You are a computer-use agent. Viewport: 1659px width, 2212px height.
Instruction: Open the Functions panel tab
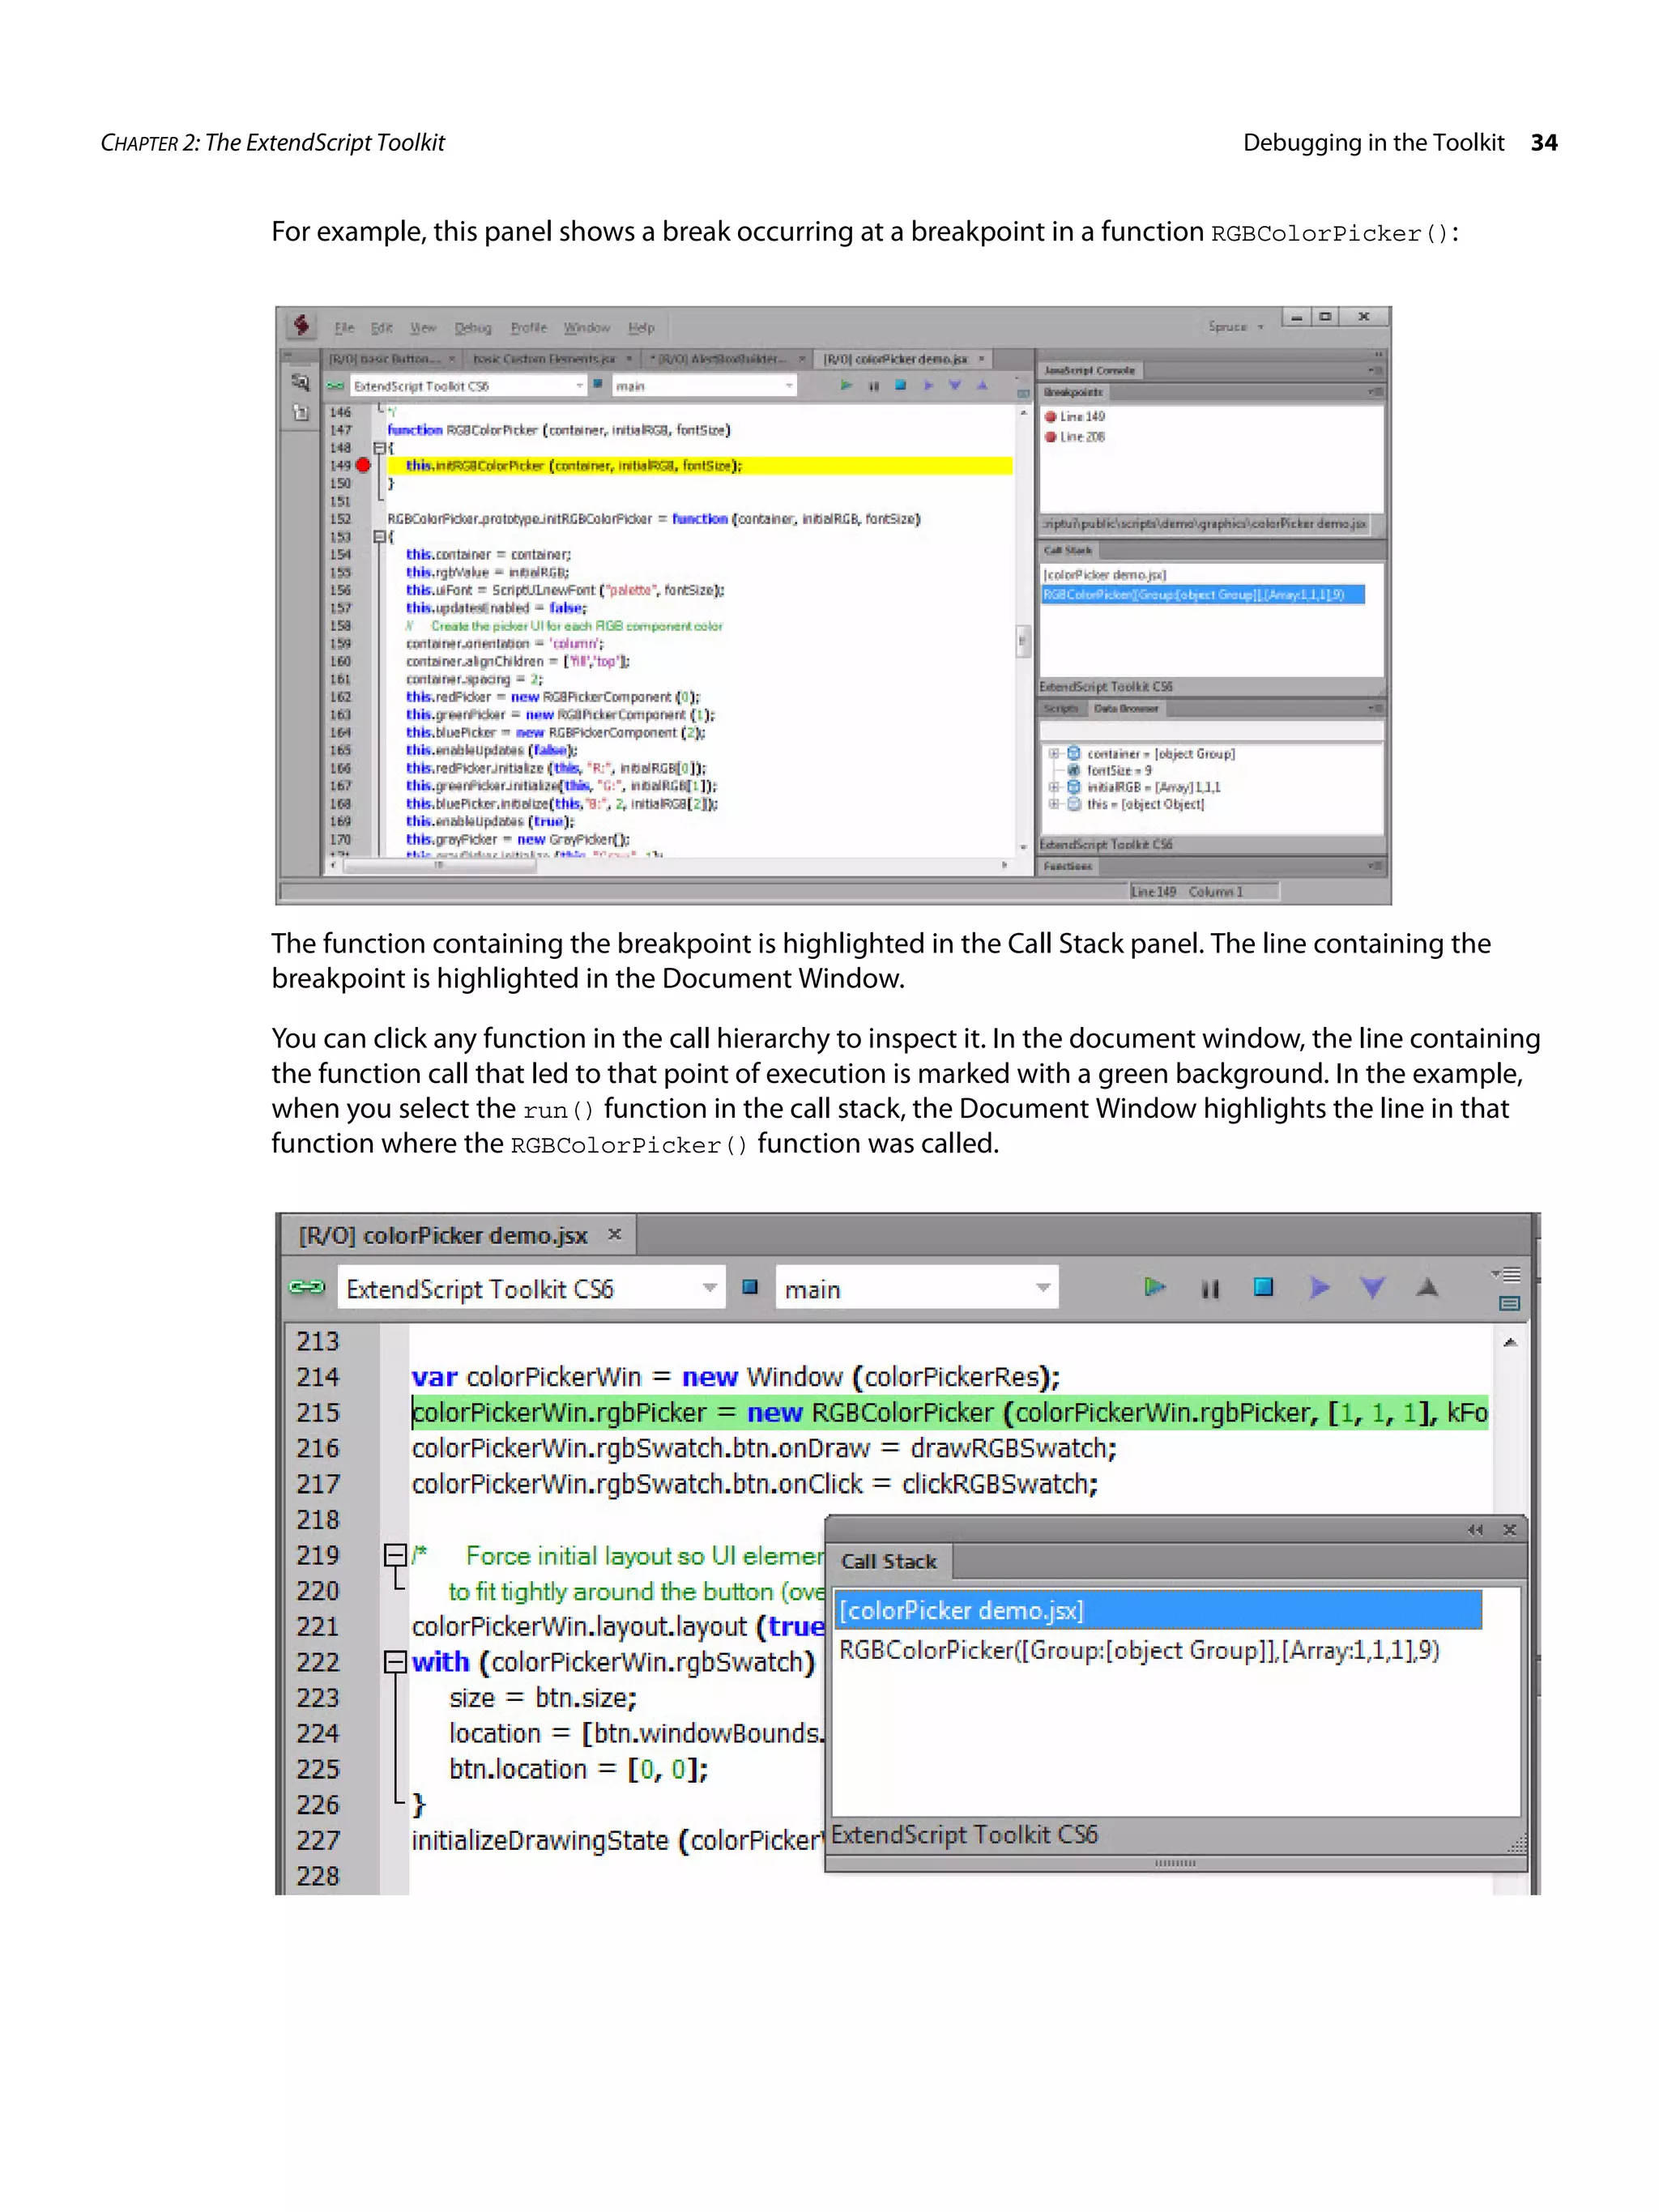(x=1068, y=866)
